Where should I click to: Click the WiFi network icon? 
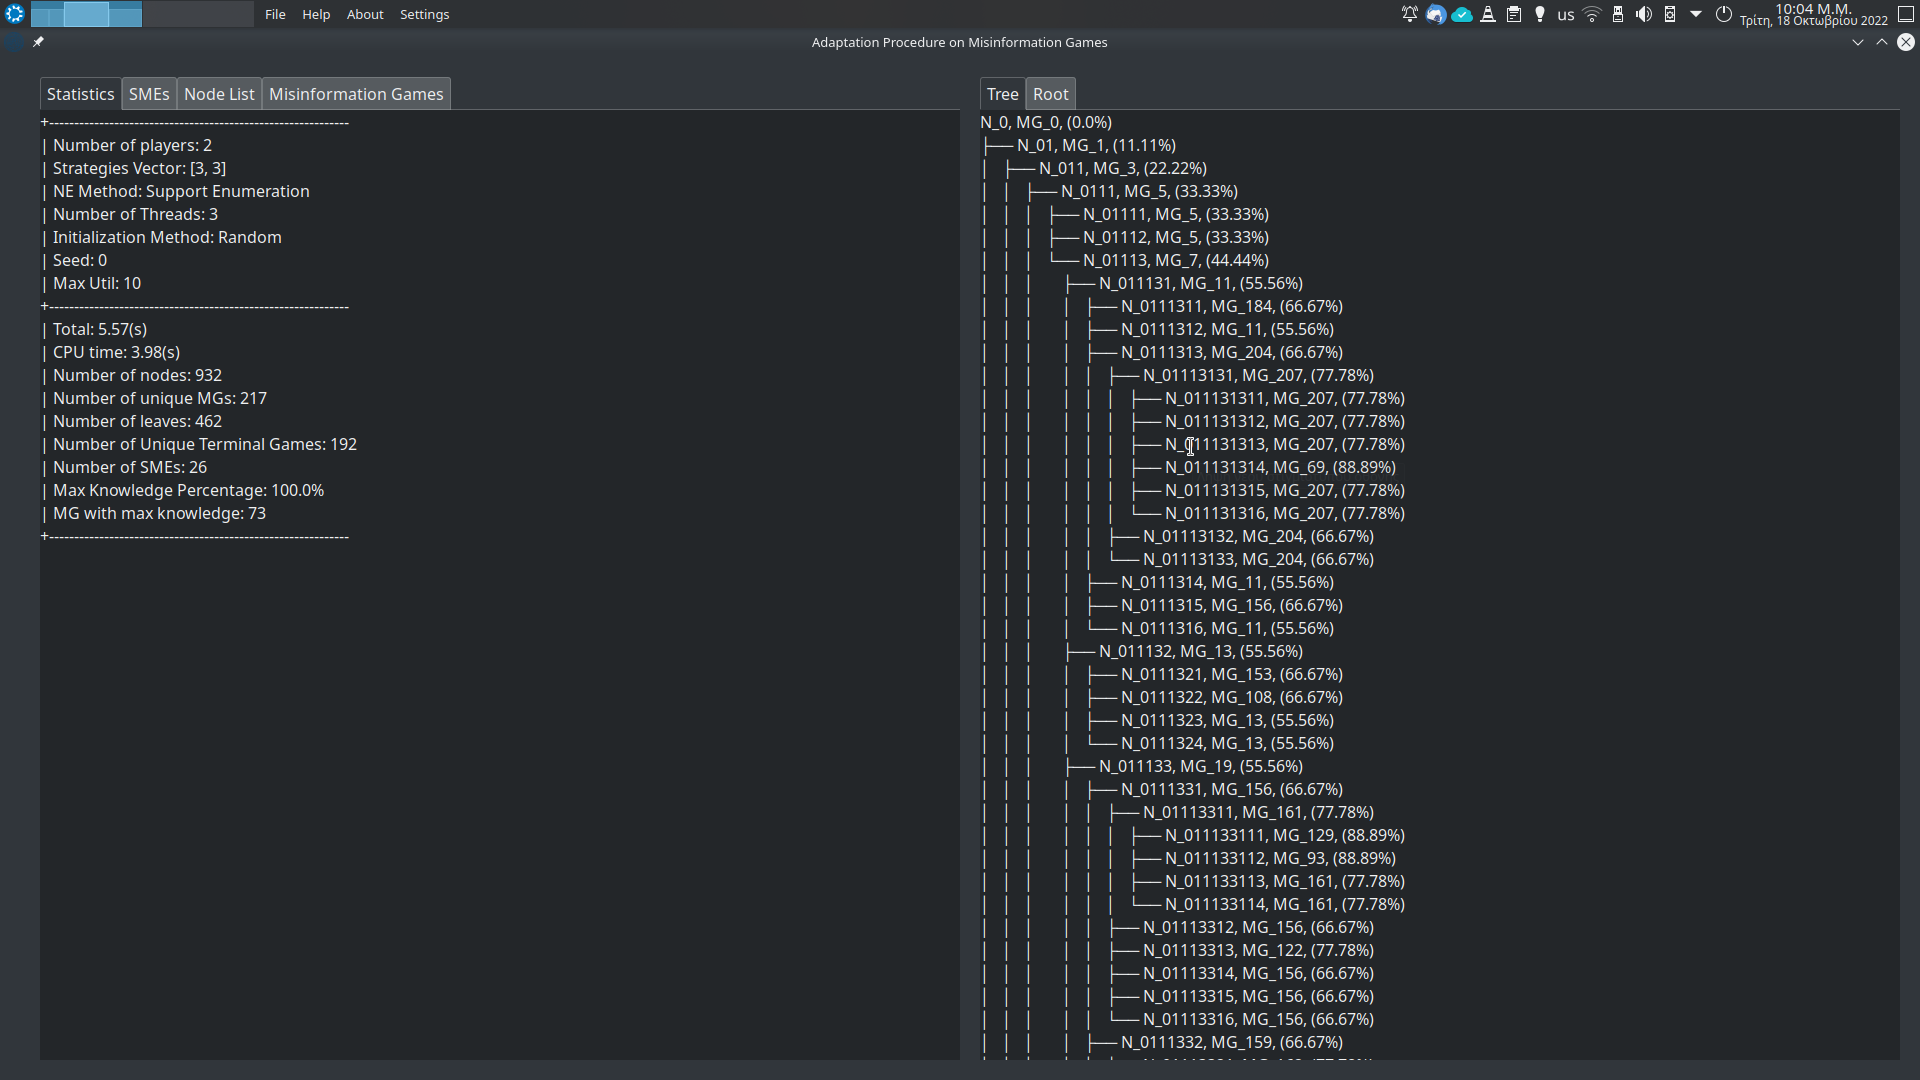[1592, 14]
